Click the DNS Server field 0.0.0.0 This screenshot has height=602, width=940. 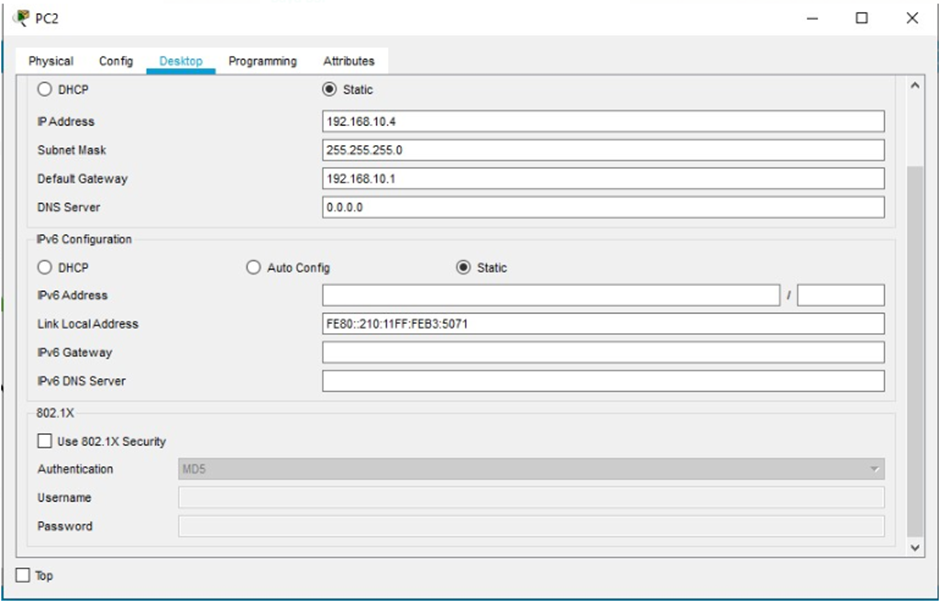[603, 207]
